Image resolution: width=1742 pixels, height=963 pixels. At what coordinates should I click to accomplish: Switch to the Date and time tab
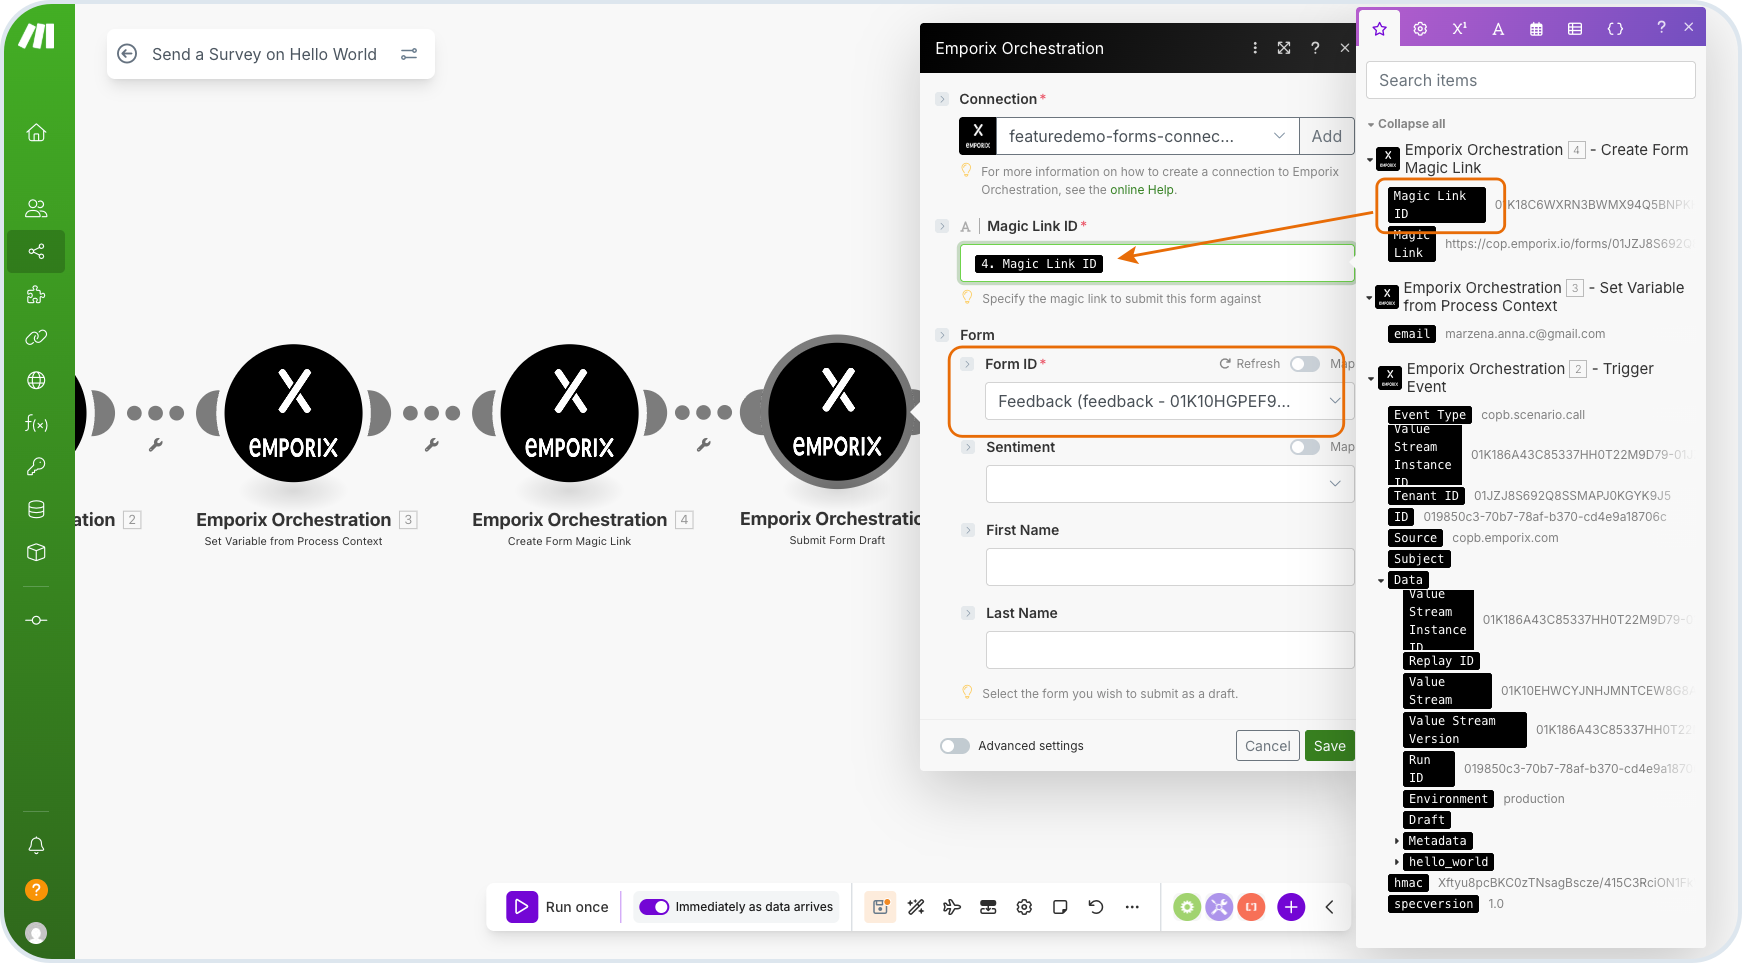[1536, 29]
